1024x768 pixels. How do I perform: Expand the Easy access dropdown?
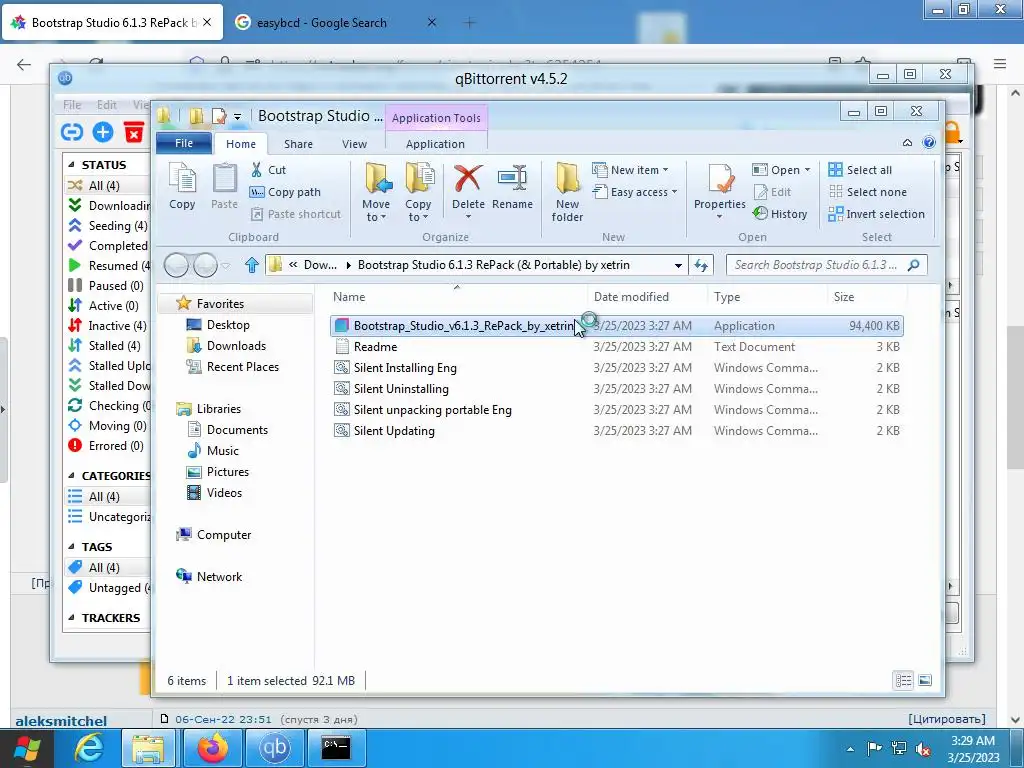click(x=674, y=192)
